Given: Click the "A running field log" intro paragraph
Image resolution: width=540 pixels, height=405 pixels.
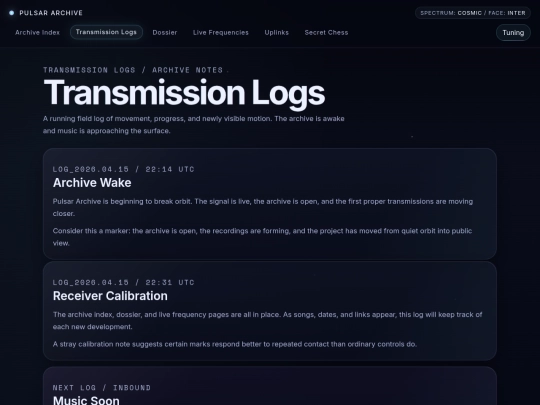Looking at the screenshot, I should [x=194, y=125].
